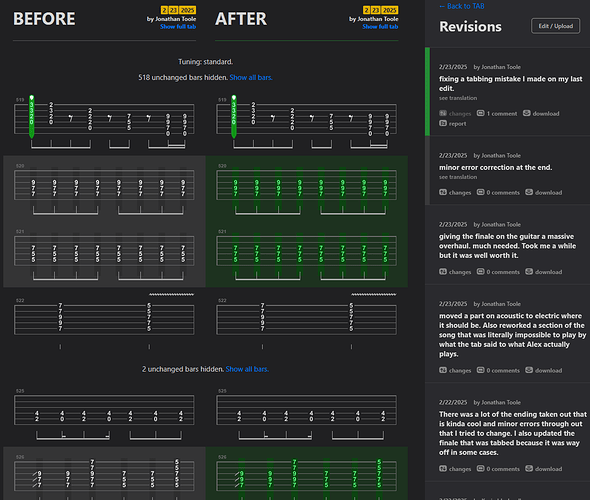Select the 'fixing a tabbing mistake' revision title
The height and width of the screenshot is (500, 590).
click(x=511, y=84)
